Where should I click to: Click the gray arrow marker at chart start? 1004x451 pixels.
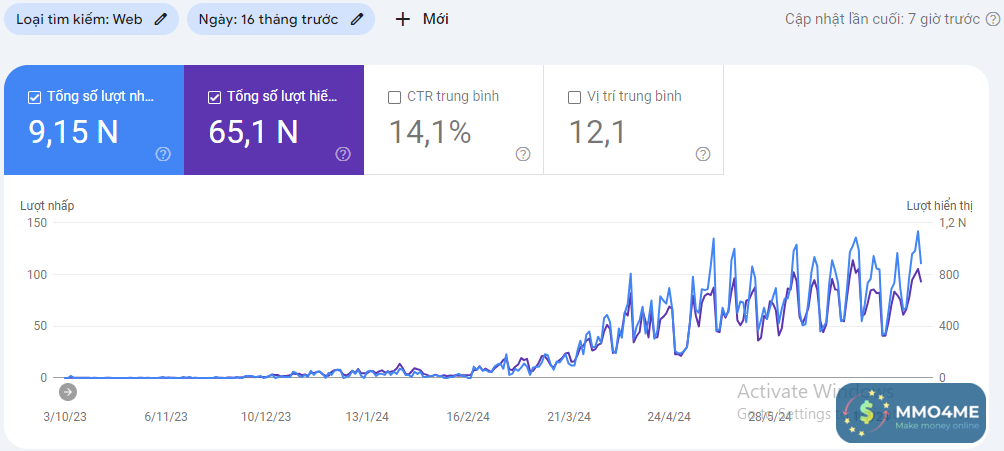[x=68, y=391]
